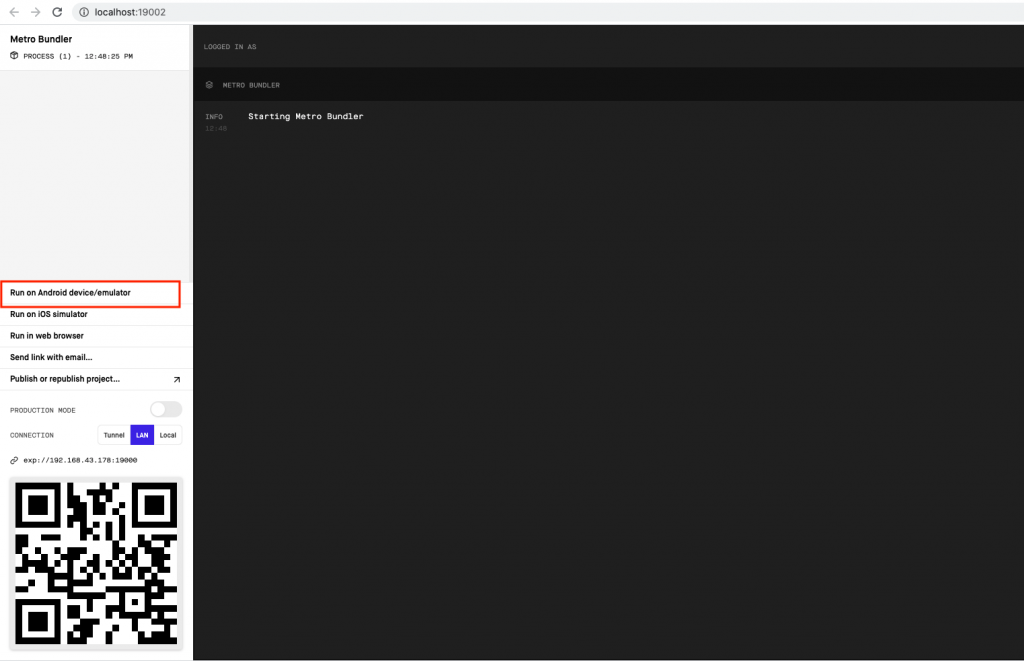This screenshot has height=661, width=1024.
Task: Go back with the browser back arrow
Action: click(x=14, y=12)
